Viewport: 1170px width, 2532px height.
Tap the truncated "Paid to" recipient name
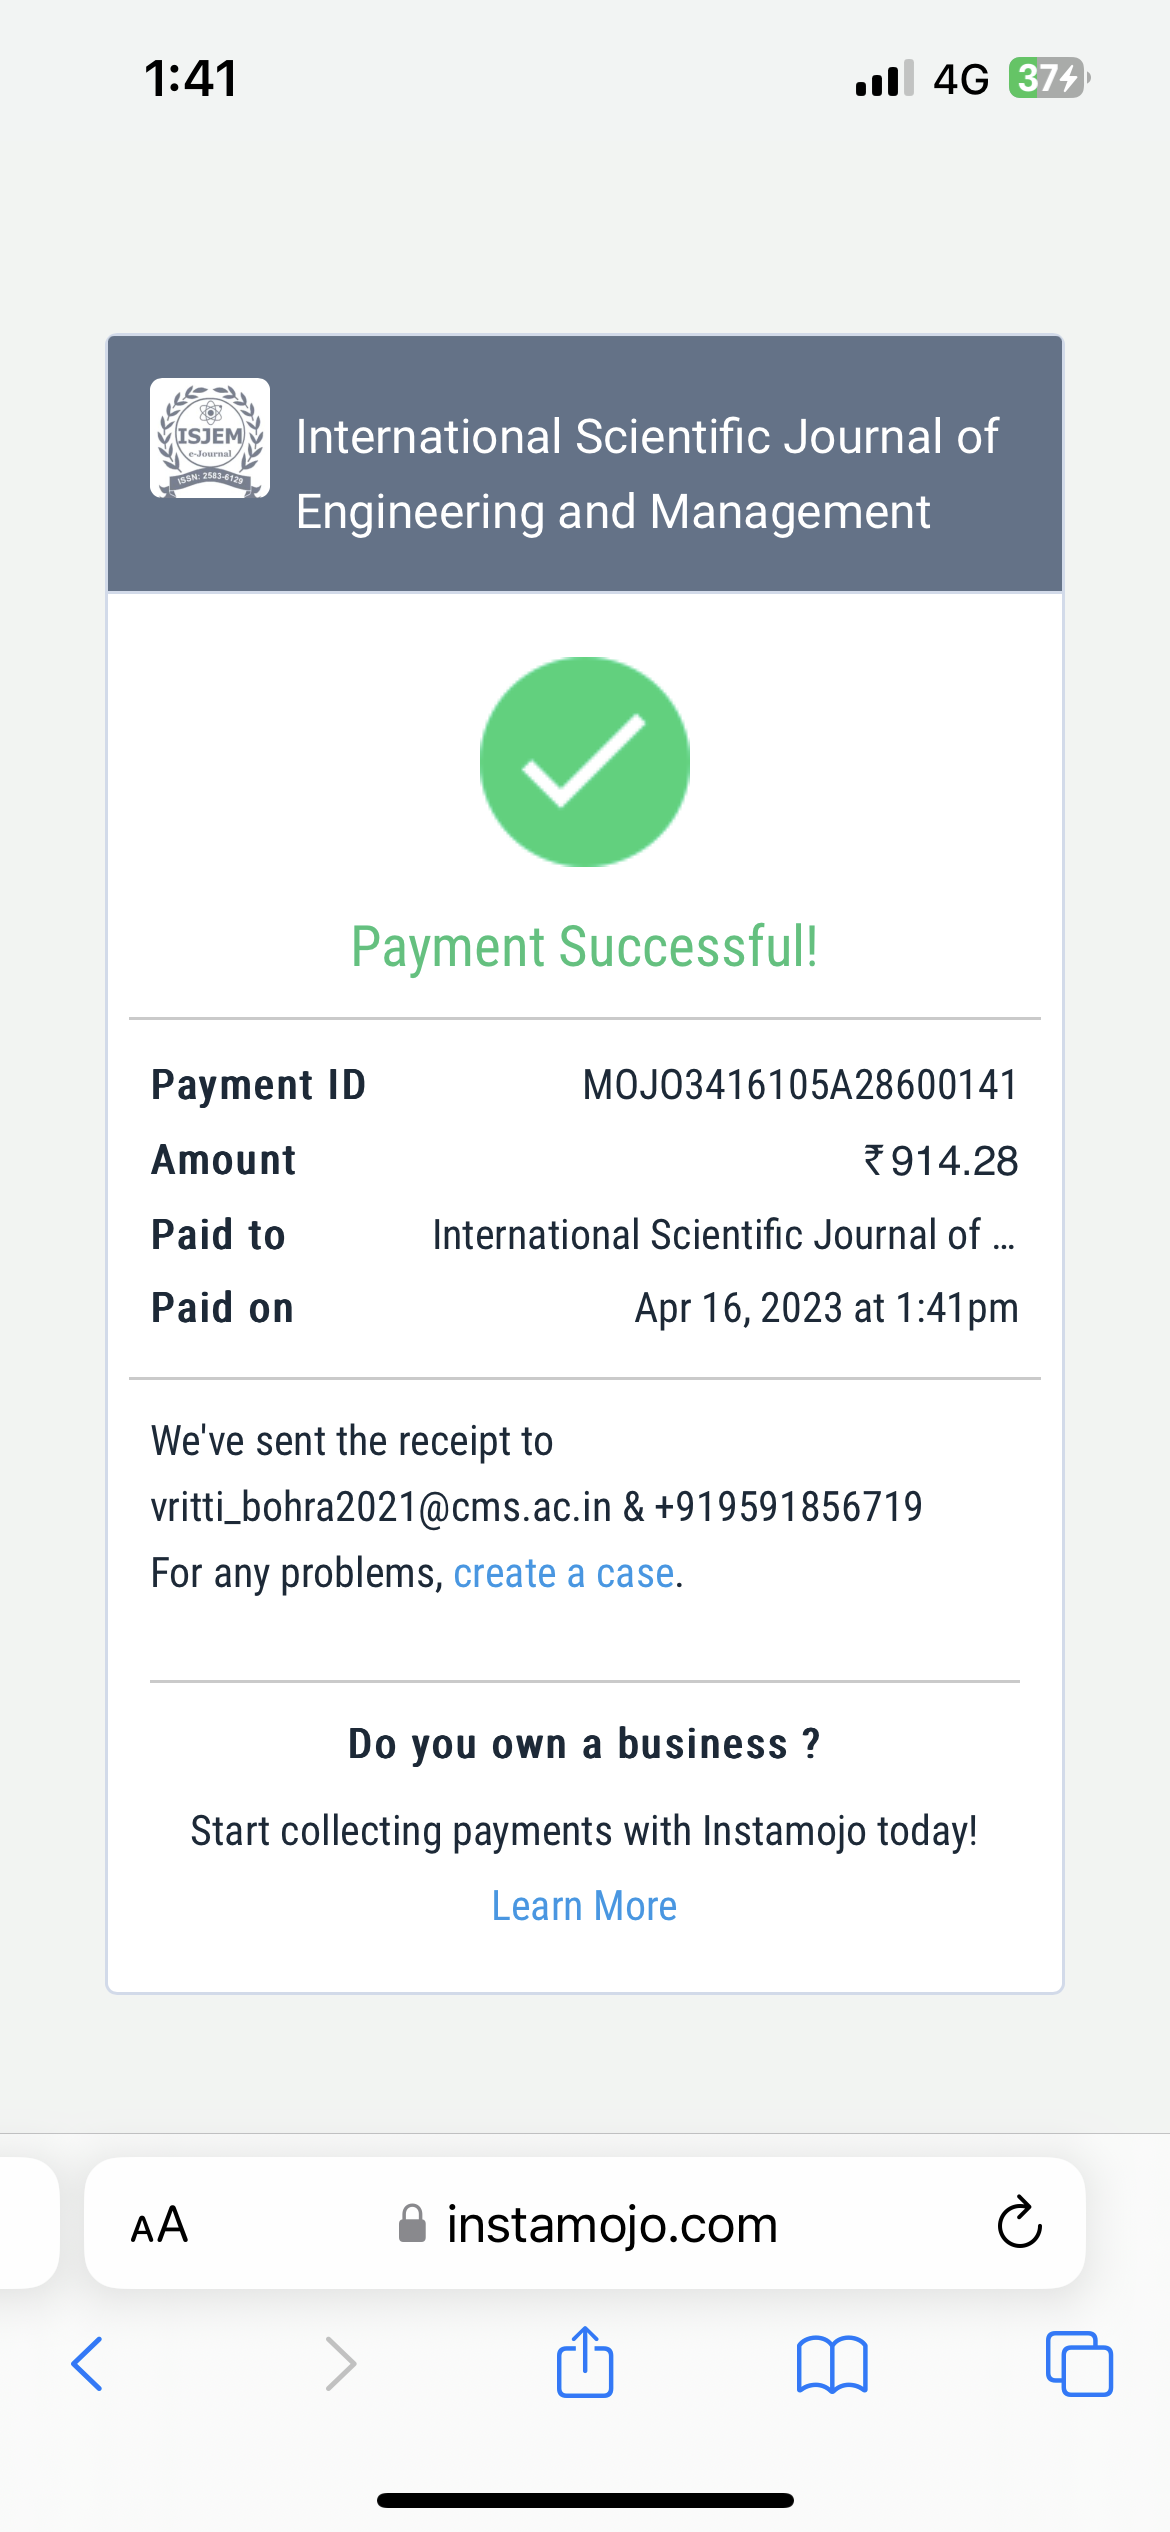click(723, 1235)
